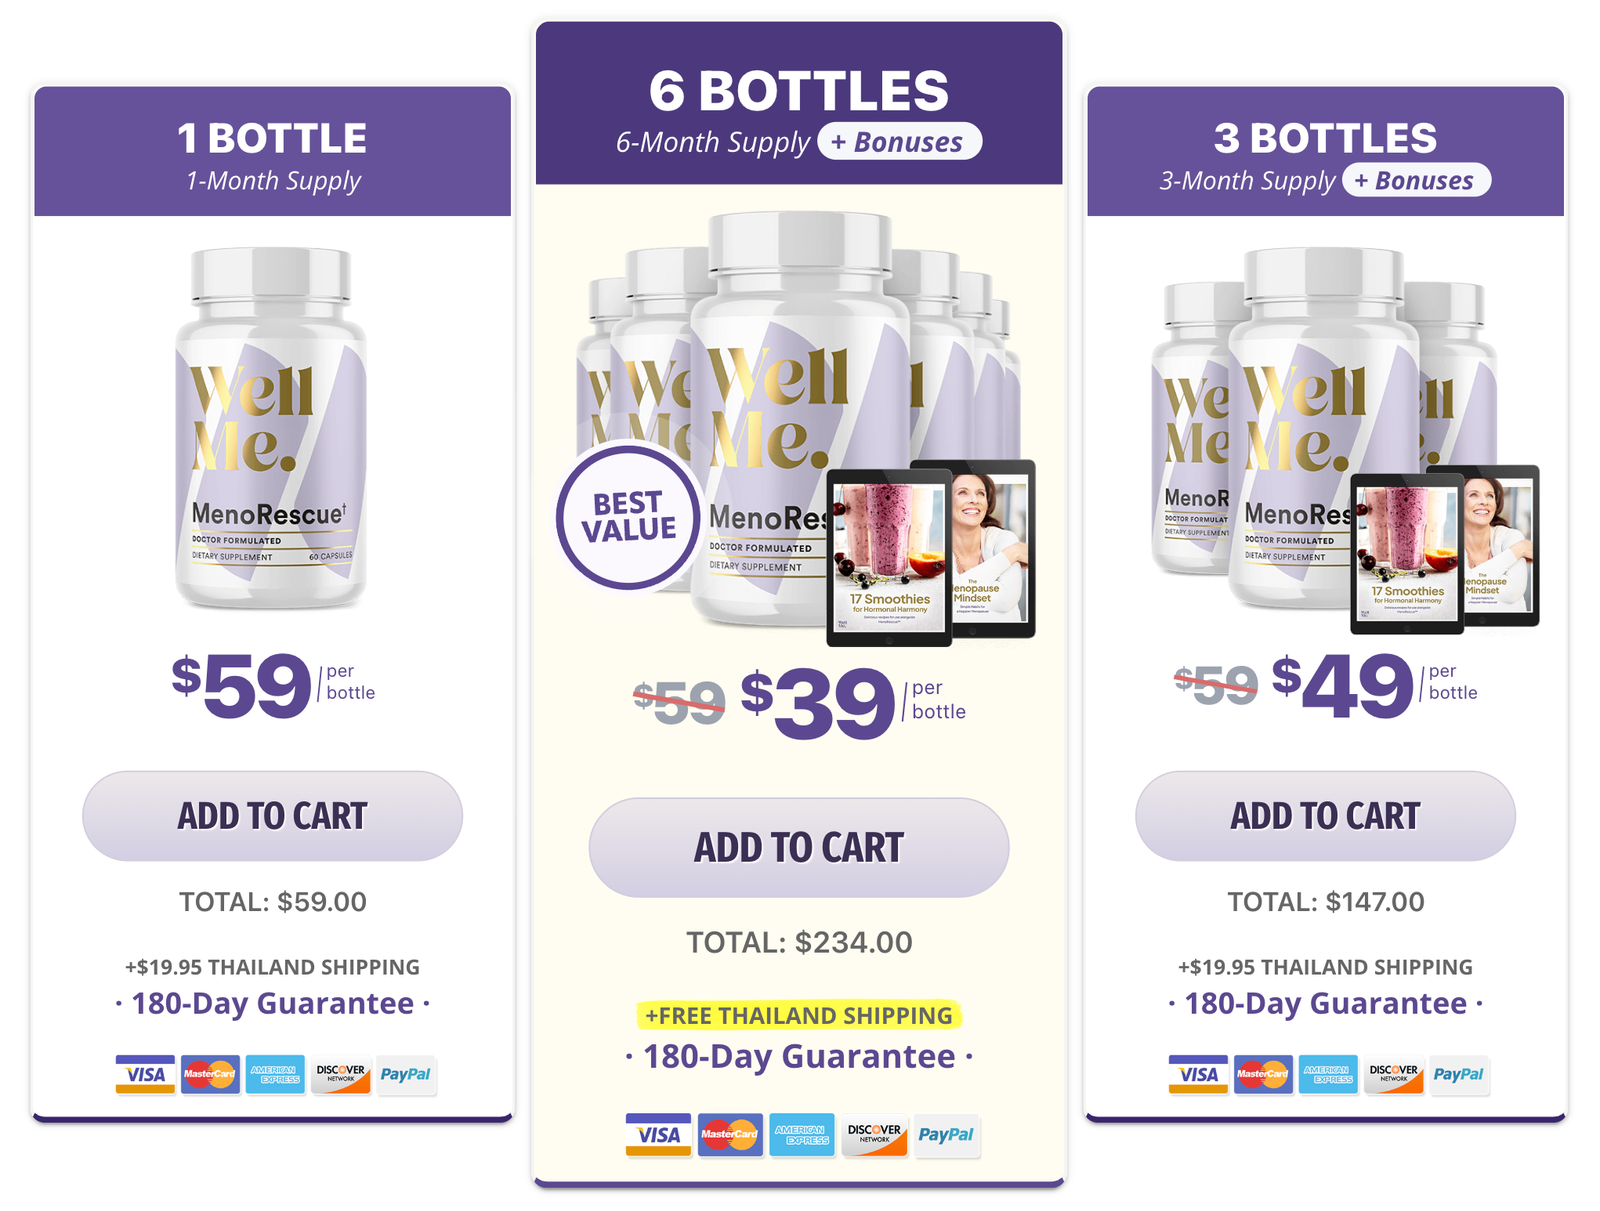This screenshot has width=1600, height=1211.
Task: Click the Discover icon under 6 bottles
Action: [874, 1134]
